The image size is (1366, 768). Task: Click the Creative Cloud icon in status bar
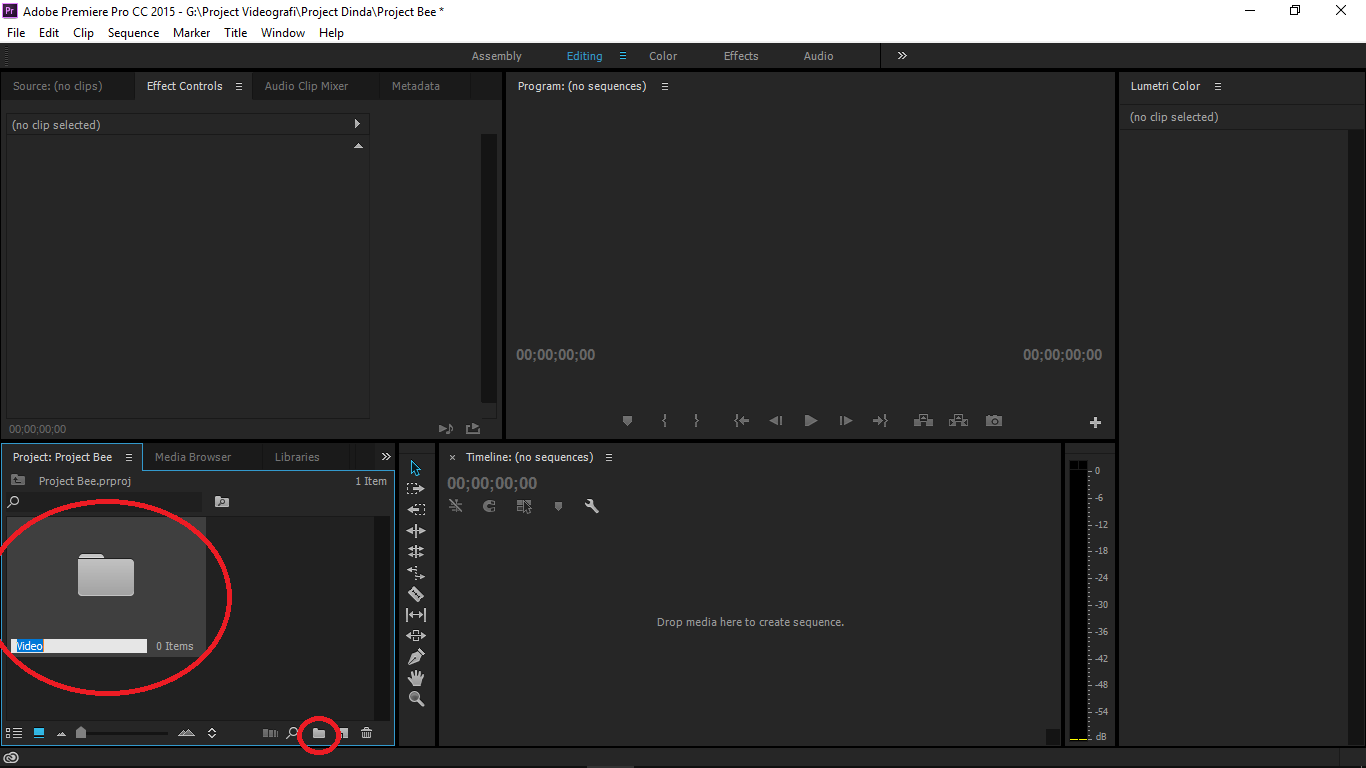point(12,758)
